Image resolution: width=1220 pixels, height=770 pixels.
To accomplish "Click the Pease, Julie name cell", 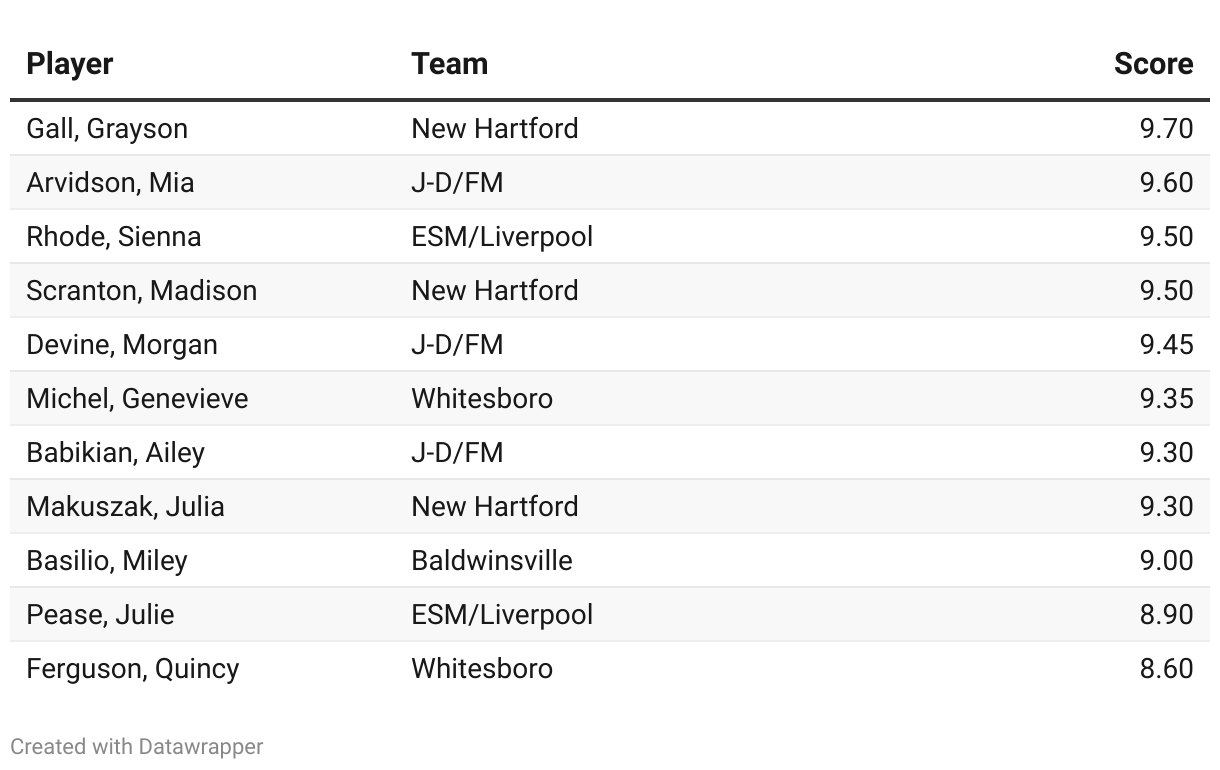I will coord(100,615).
